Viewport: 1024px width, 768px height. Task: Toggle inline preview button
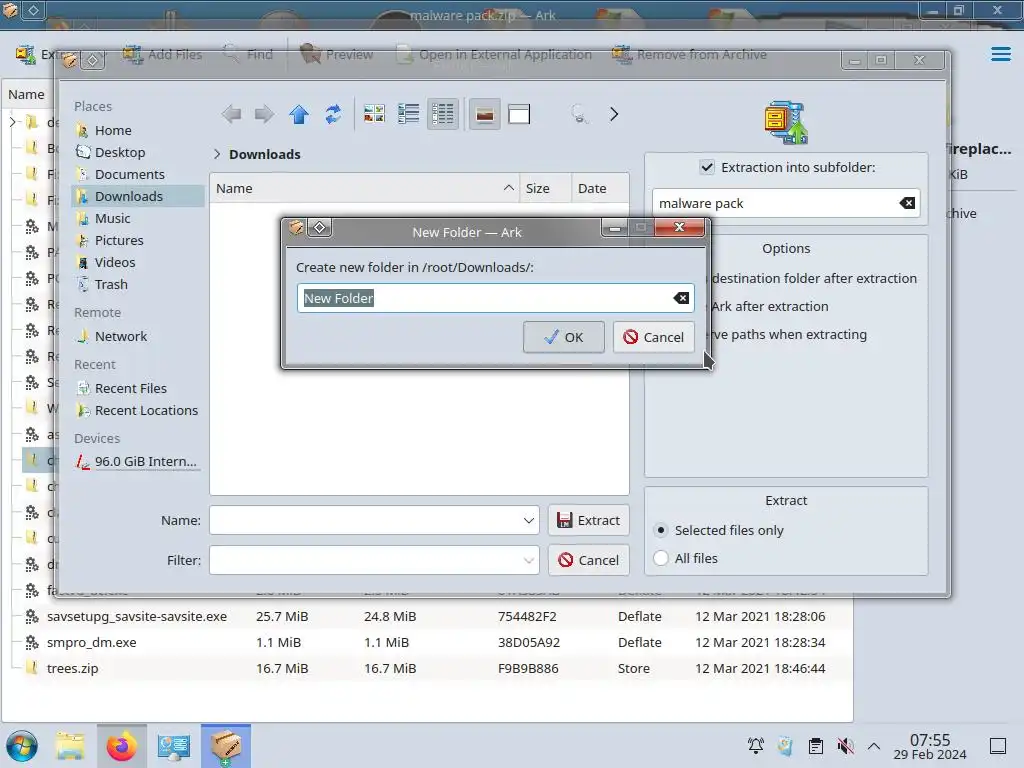(485, 114)
